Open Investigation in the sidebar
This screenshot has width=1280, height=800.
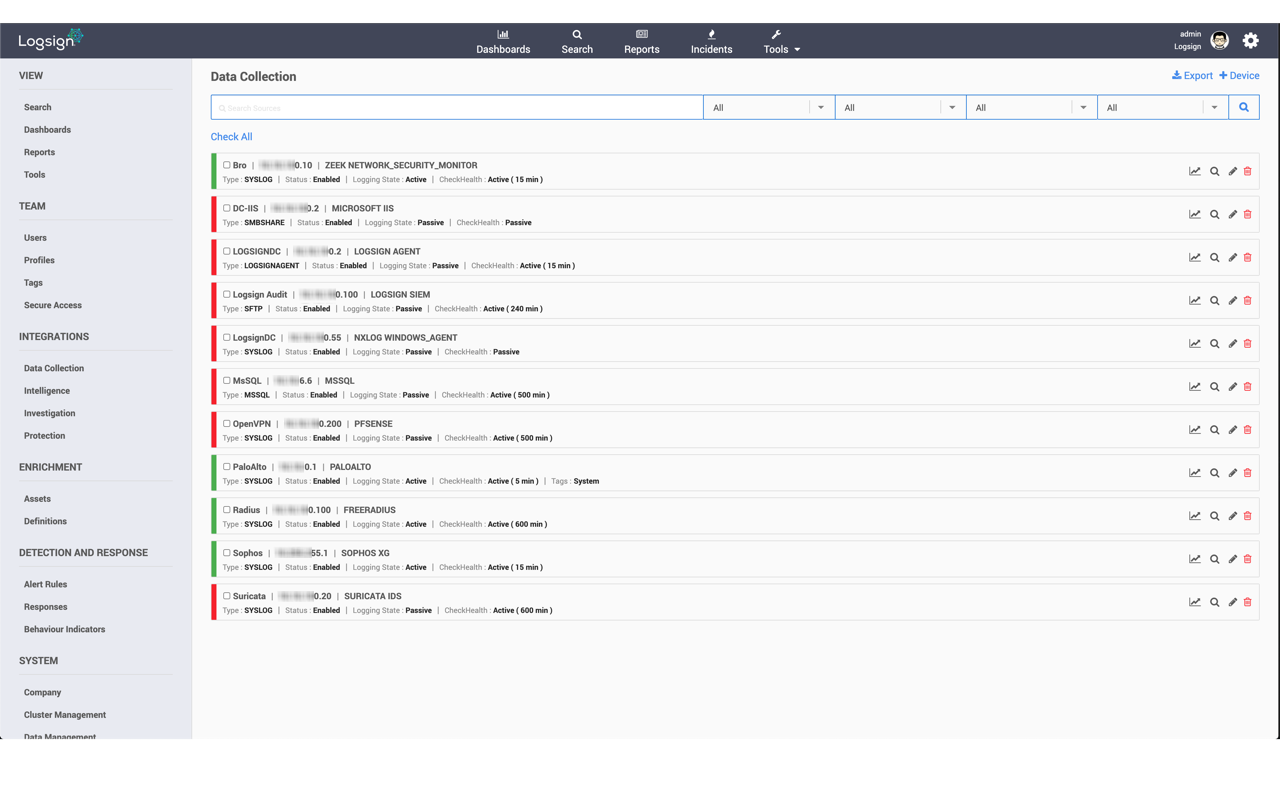pos(50,413)
